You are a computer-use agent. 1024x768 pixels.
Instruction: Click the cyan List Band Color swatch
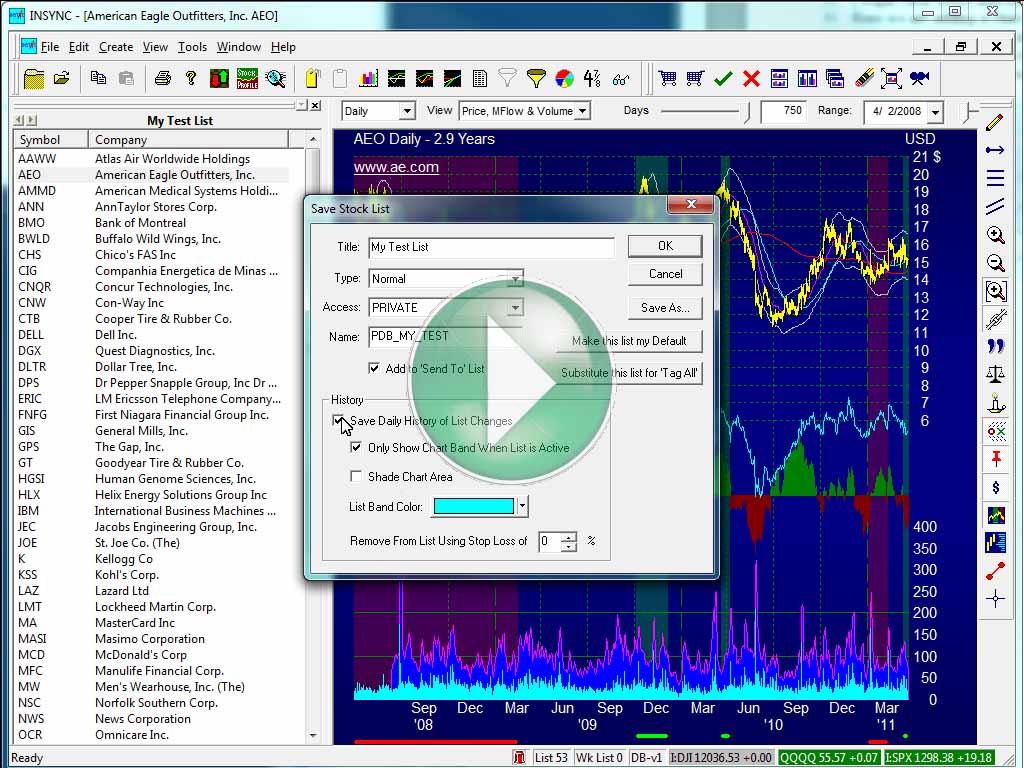473,506
